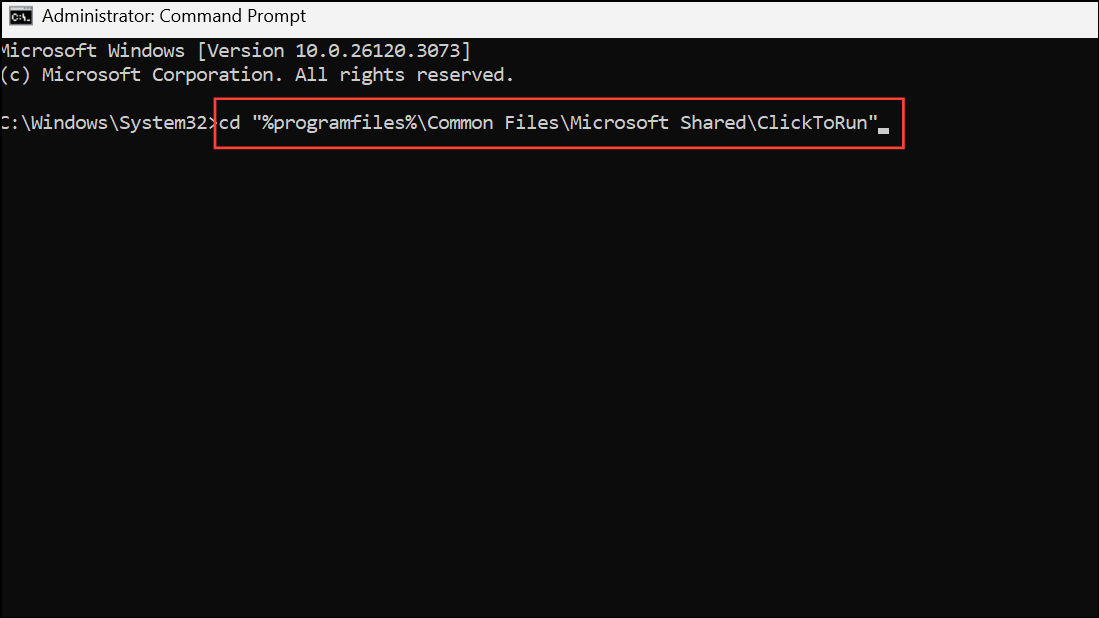Click the blinking cursor after the closing quote
This screenshot has width=1099, height=618.
pos(884,130)
